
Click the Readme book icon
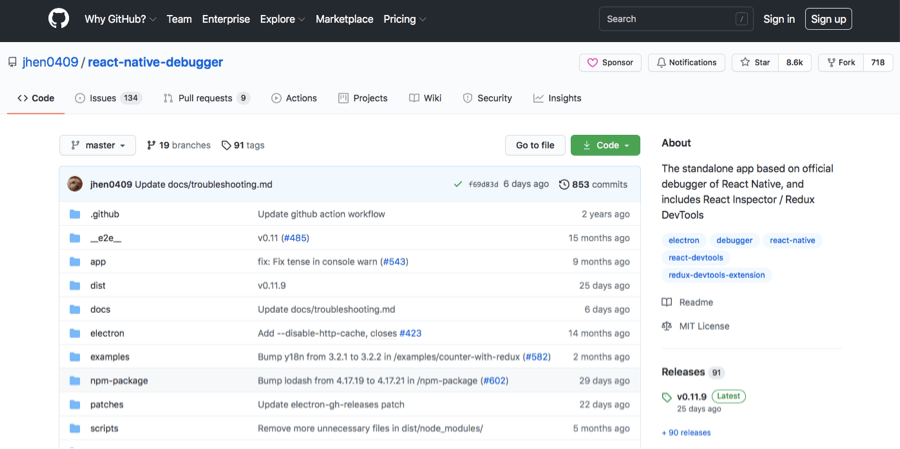pos(666,302)
